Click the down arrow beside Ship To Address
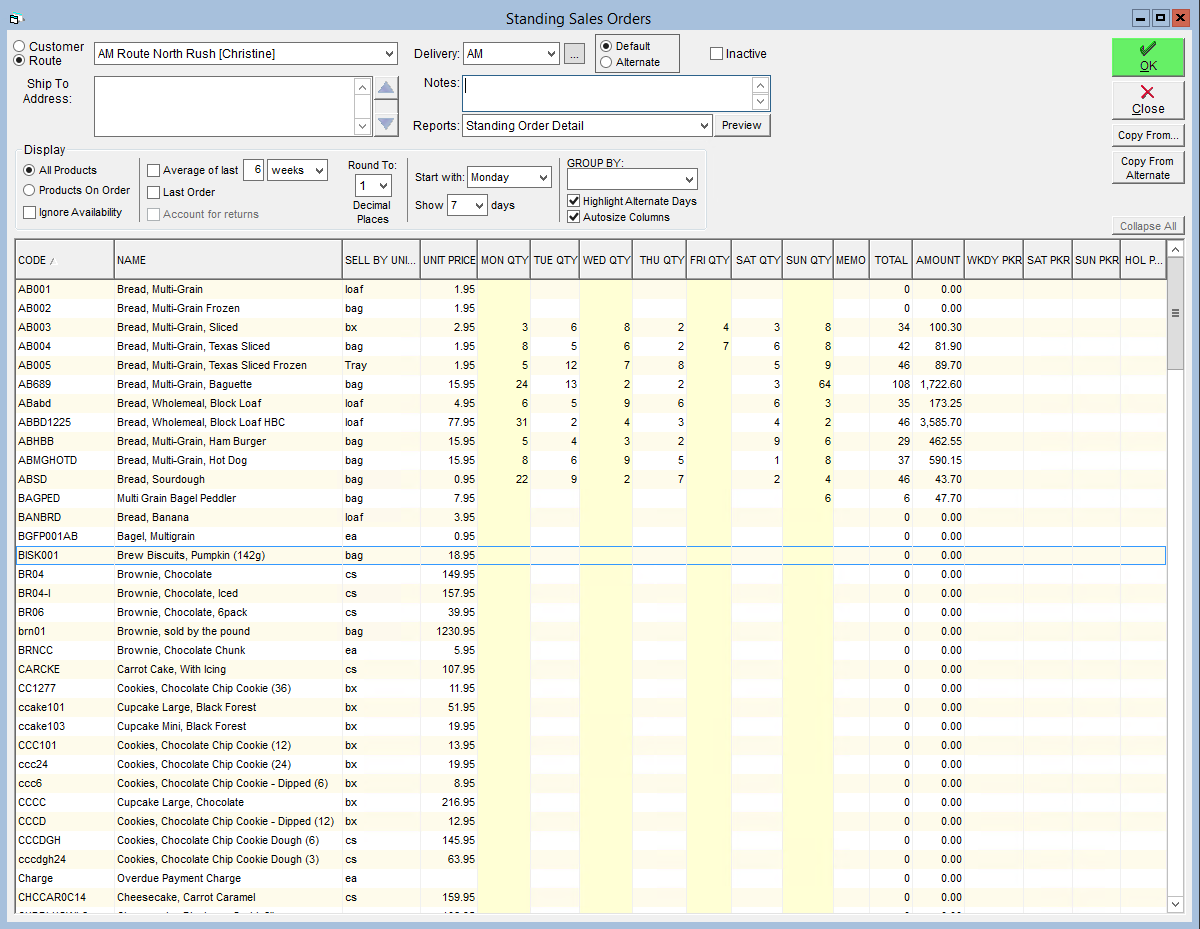This screenshot has height=929, width=1200. pos(386,123)
